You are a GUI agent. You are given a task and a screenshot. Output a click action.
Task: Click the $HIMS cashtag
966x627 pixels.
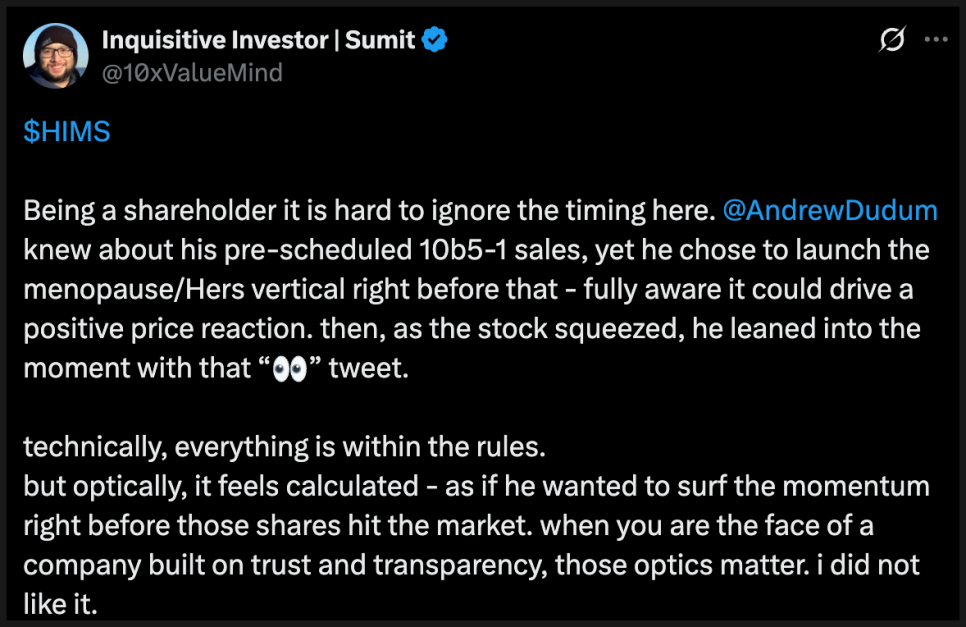click(x=66, y=133)
